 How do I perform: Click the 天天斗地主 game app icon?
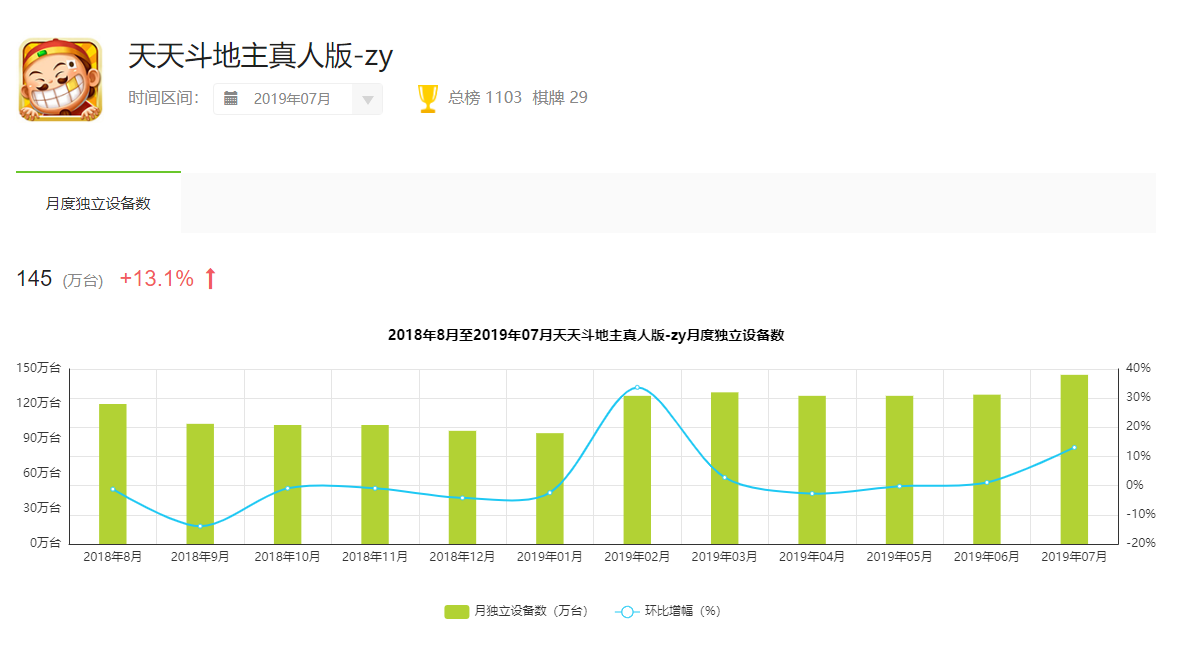61,80
